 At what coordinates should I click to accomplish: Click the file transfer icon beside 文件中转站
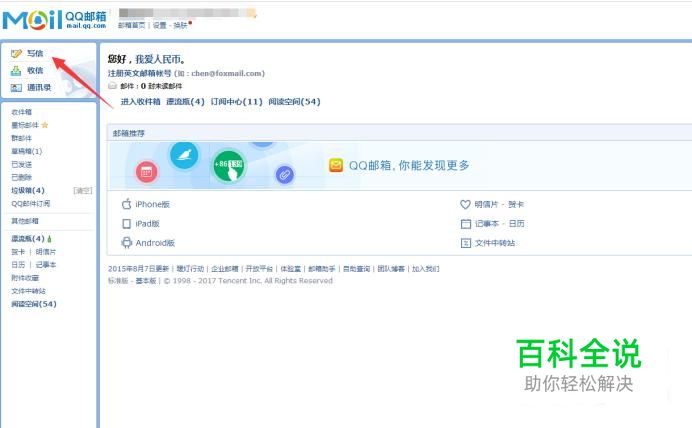(x=466, y=243)
